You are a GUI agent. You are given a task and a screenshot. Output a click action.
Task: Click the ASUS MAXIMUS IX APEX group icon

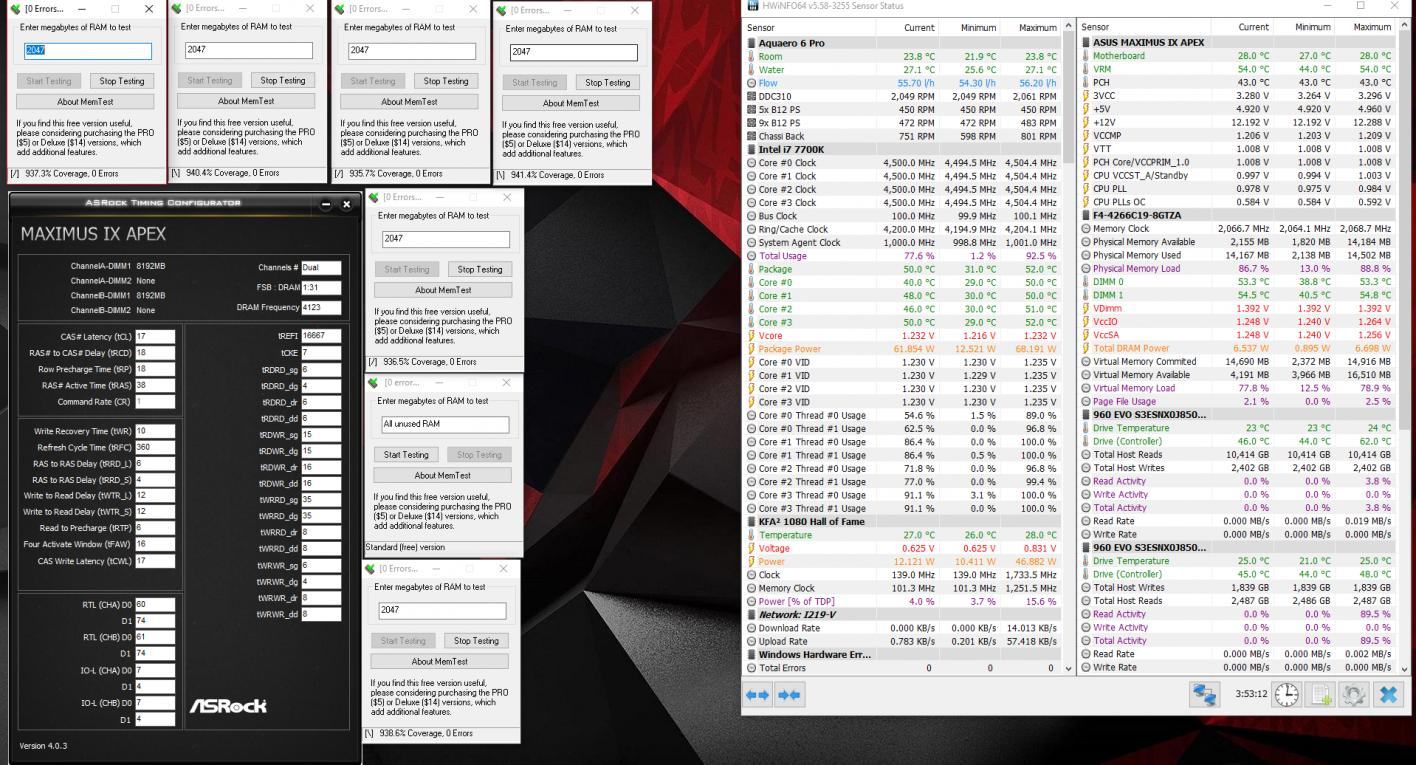(x=1086, y=42)
